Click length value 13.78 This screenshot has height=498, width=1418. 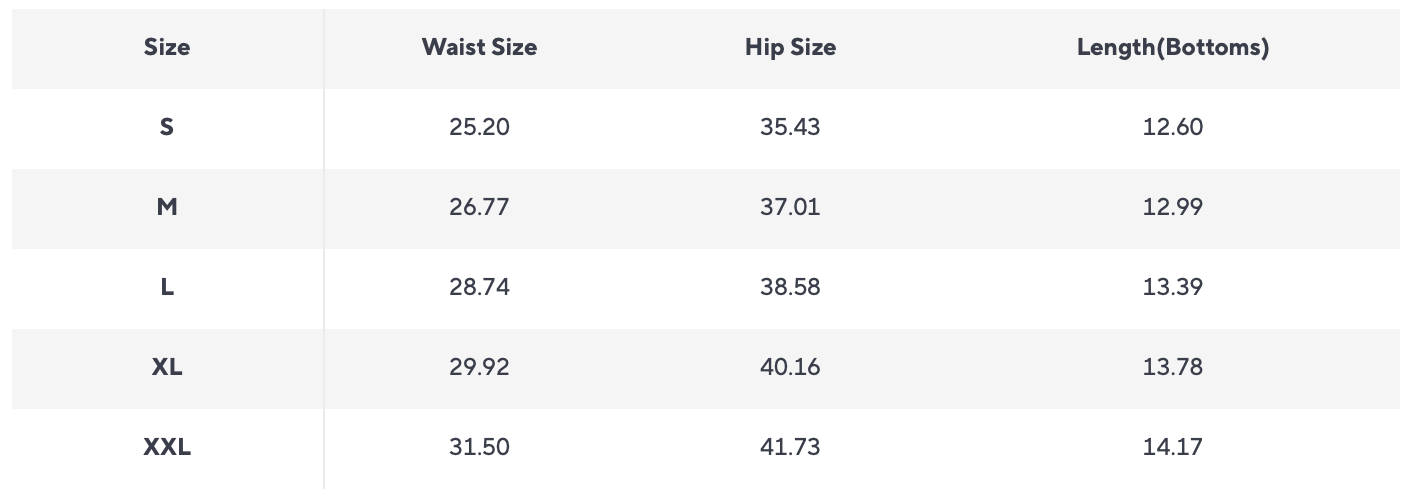click(x=1173, y=367)
